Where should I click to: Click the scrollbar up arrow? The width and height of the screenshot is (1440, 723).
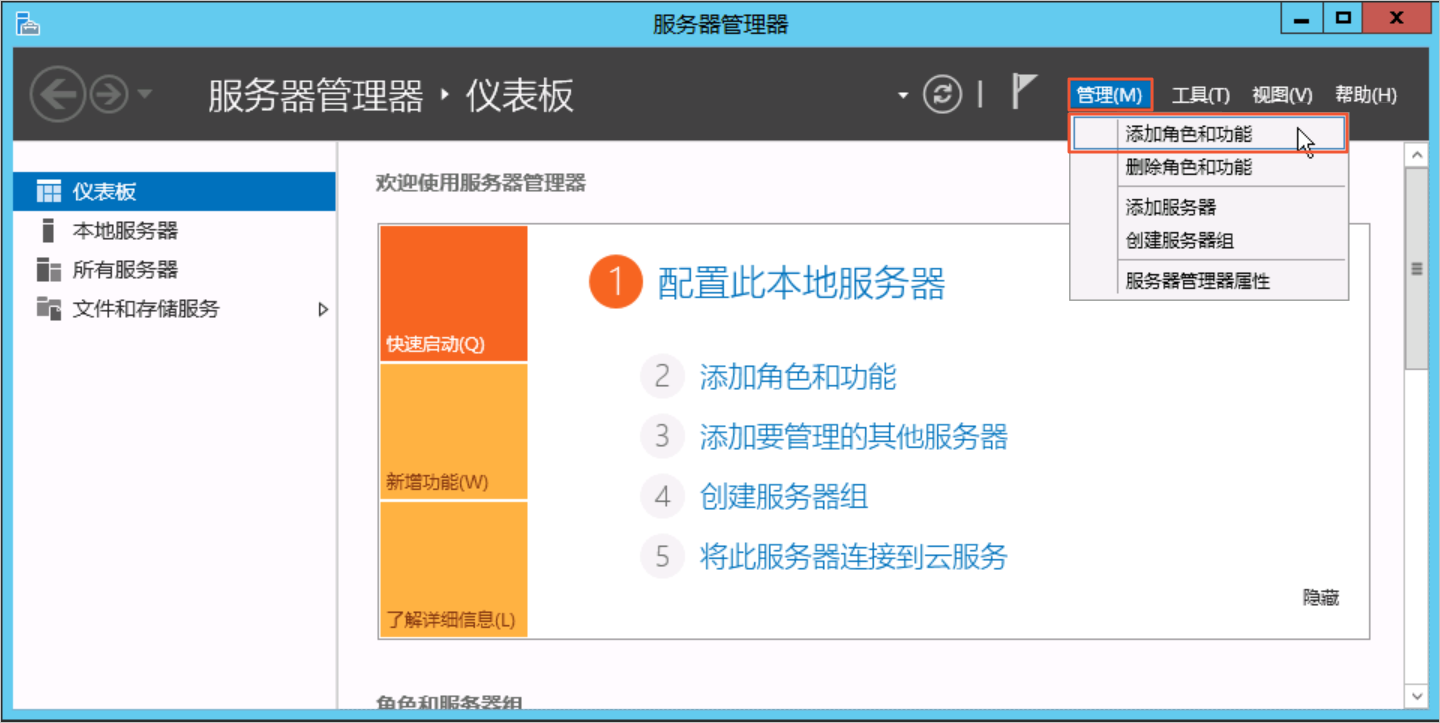point(1415,155)
